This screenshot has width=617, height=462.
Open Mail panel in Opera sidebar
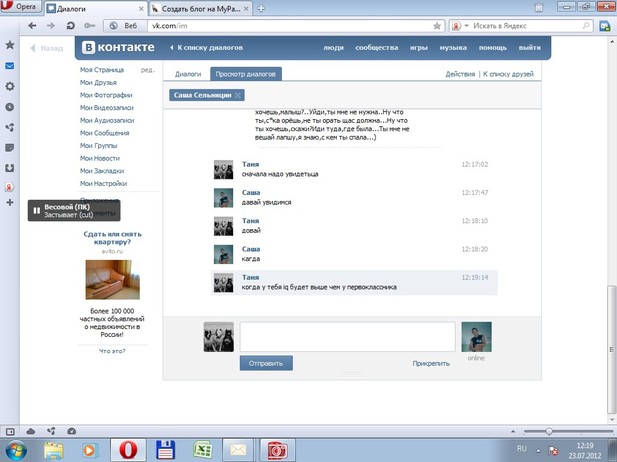tap(10, 66)
